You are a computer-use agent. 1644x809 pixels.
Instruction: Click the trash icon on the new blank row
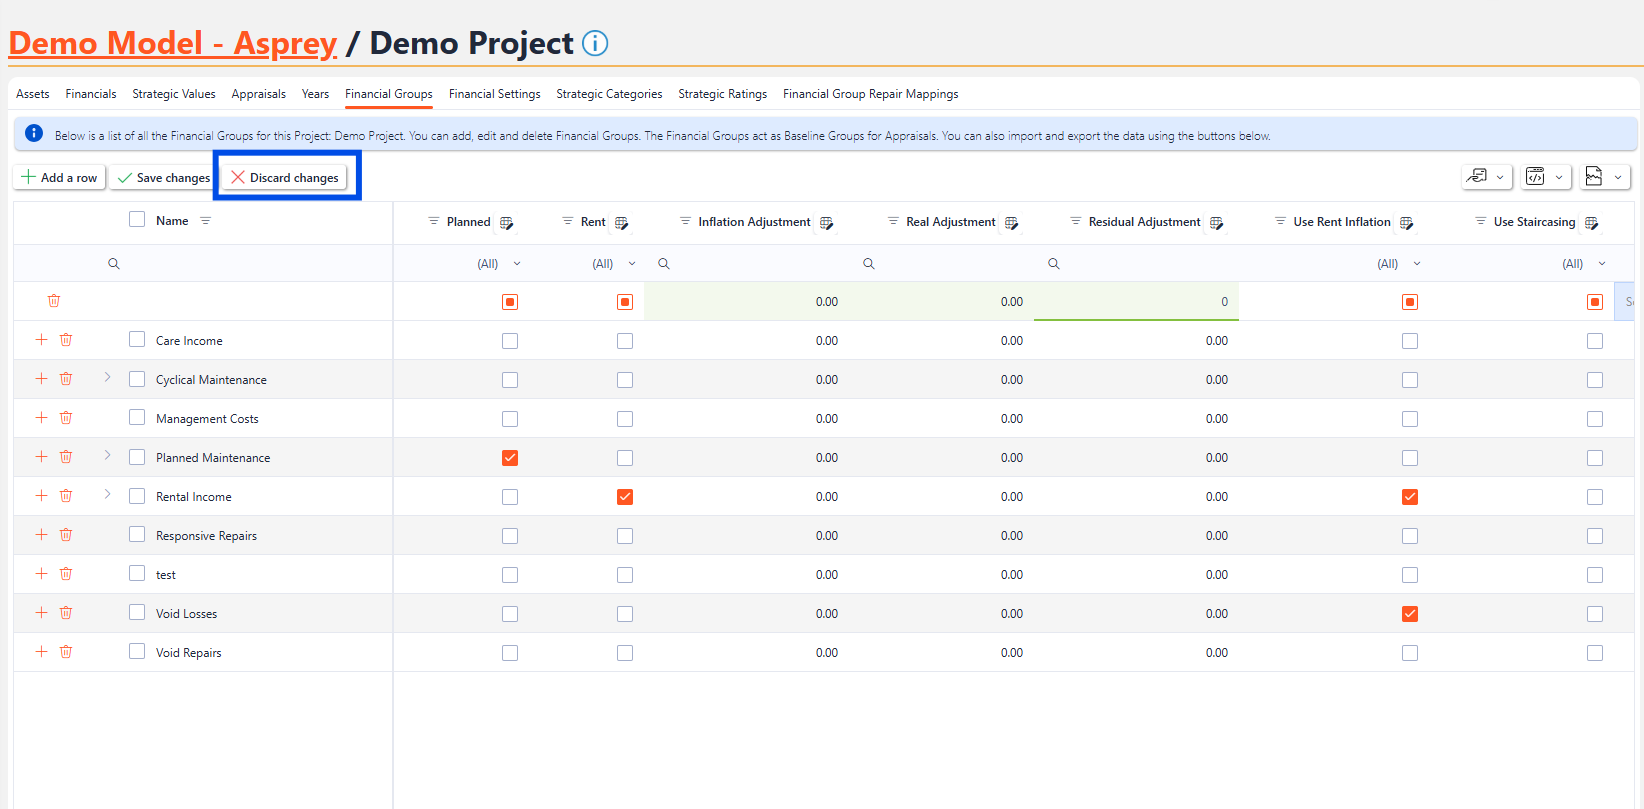(54, 301)
